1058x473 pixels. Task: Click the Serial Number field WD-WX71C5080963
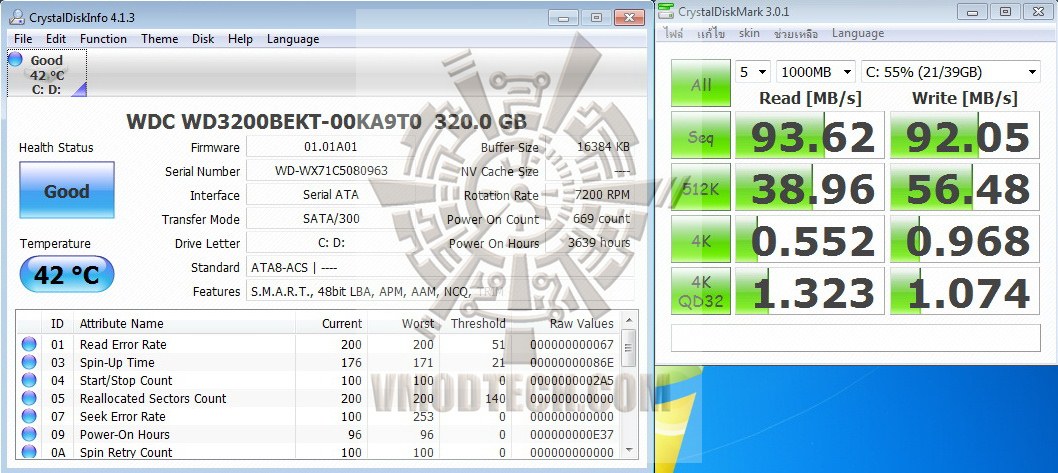point(331,171)
